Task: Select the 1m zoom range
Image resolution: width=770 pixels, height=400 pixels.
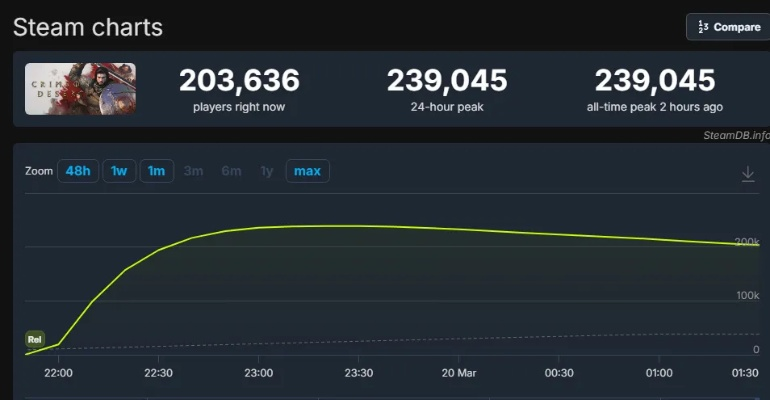Action: click(157, 171)
